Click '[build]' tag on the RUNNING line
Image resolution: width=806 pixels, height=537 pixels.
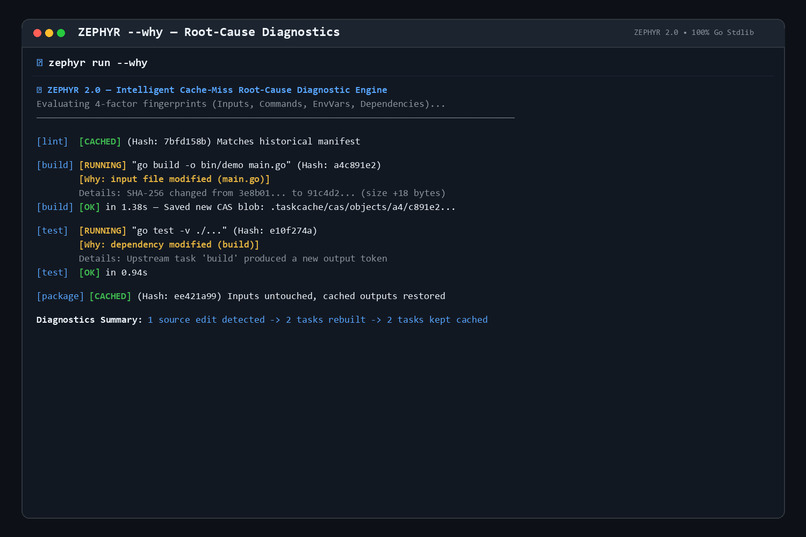click(x=54, y=165)
